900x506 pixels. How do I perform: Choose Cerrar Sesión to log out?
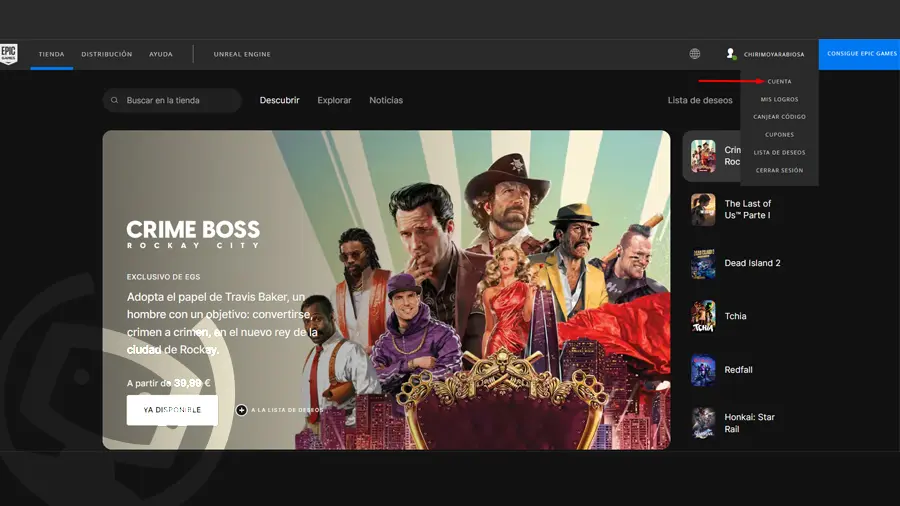tap(779, 170)
